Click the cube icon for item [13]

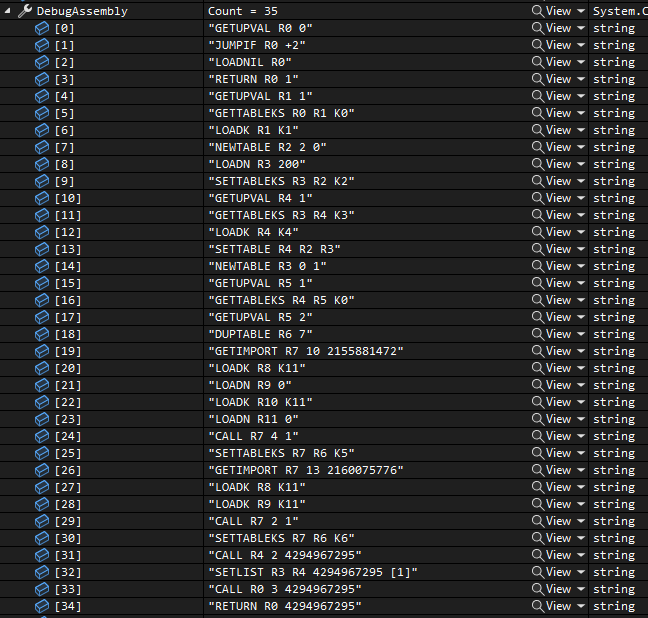(x=42, y=249)
